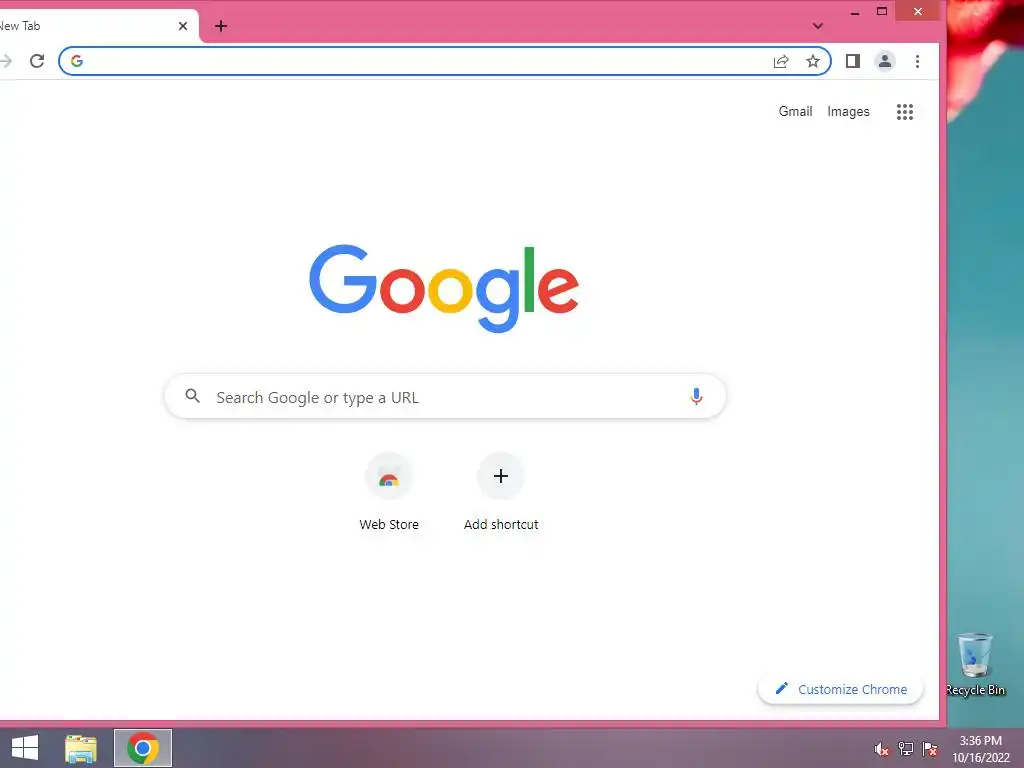The height and width of the screenshot is (768, 1024).
Task: Open the Google apps grid
Action: tap(904, 112)
